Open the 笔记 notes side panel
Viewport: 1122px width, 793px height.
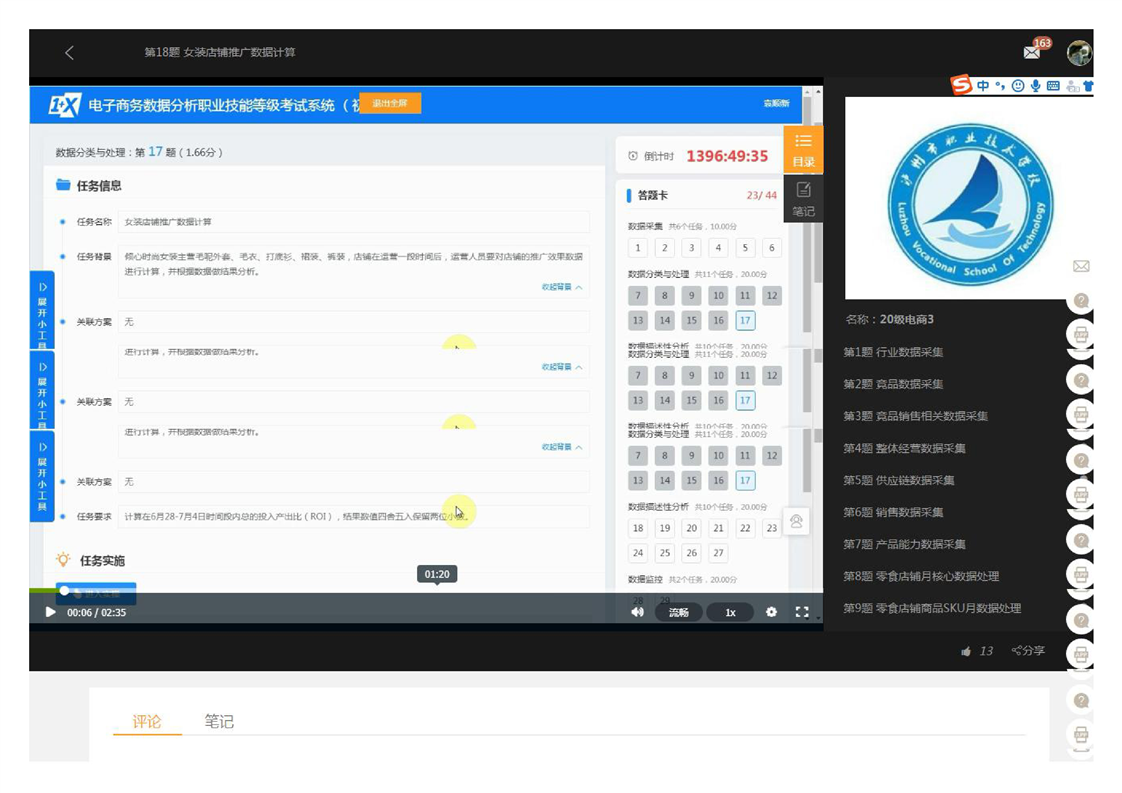coord(803,198)
